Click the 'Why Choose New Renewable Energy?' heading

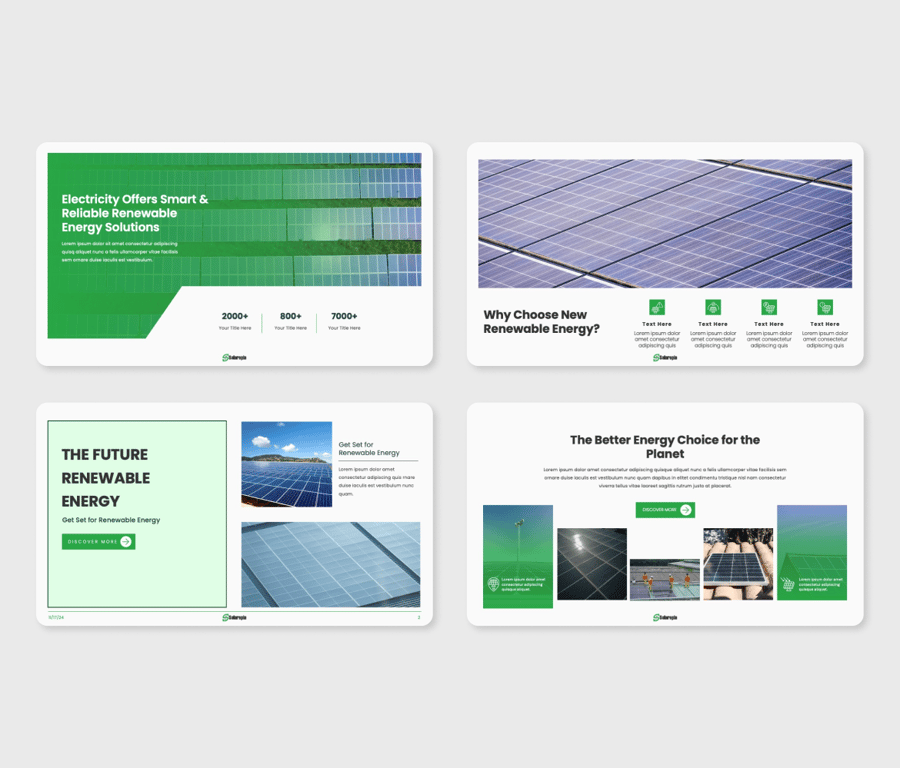click(x=541, y=322)
